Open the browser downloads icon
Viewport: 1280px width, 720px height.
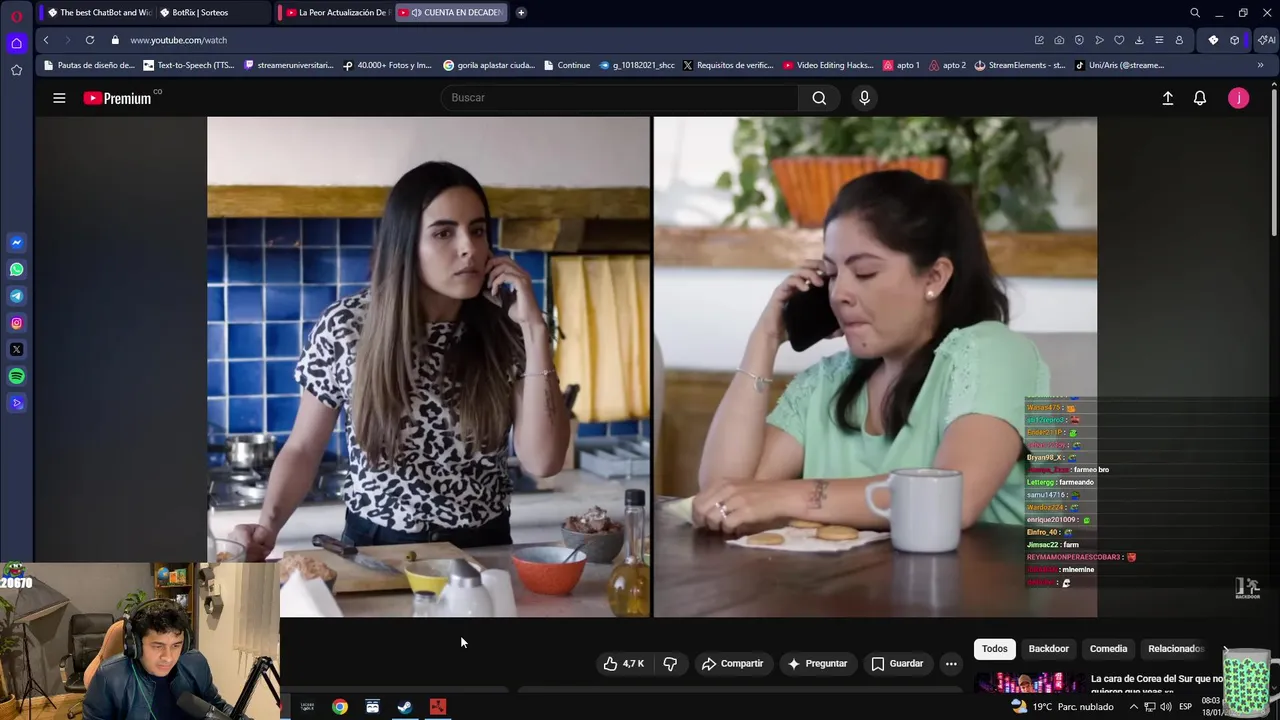pos(1139,40)
